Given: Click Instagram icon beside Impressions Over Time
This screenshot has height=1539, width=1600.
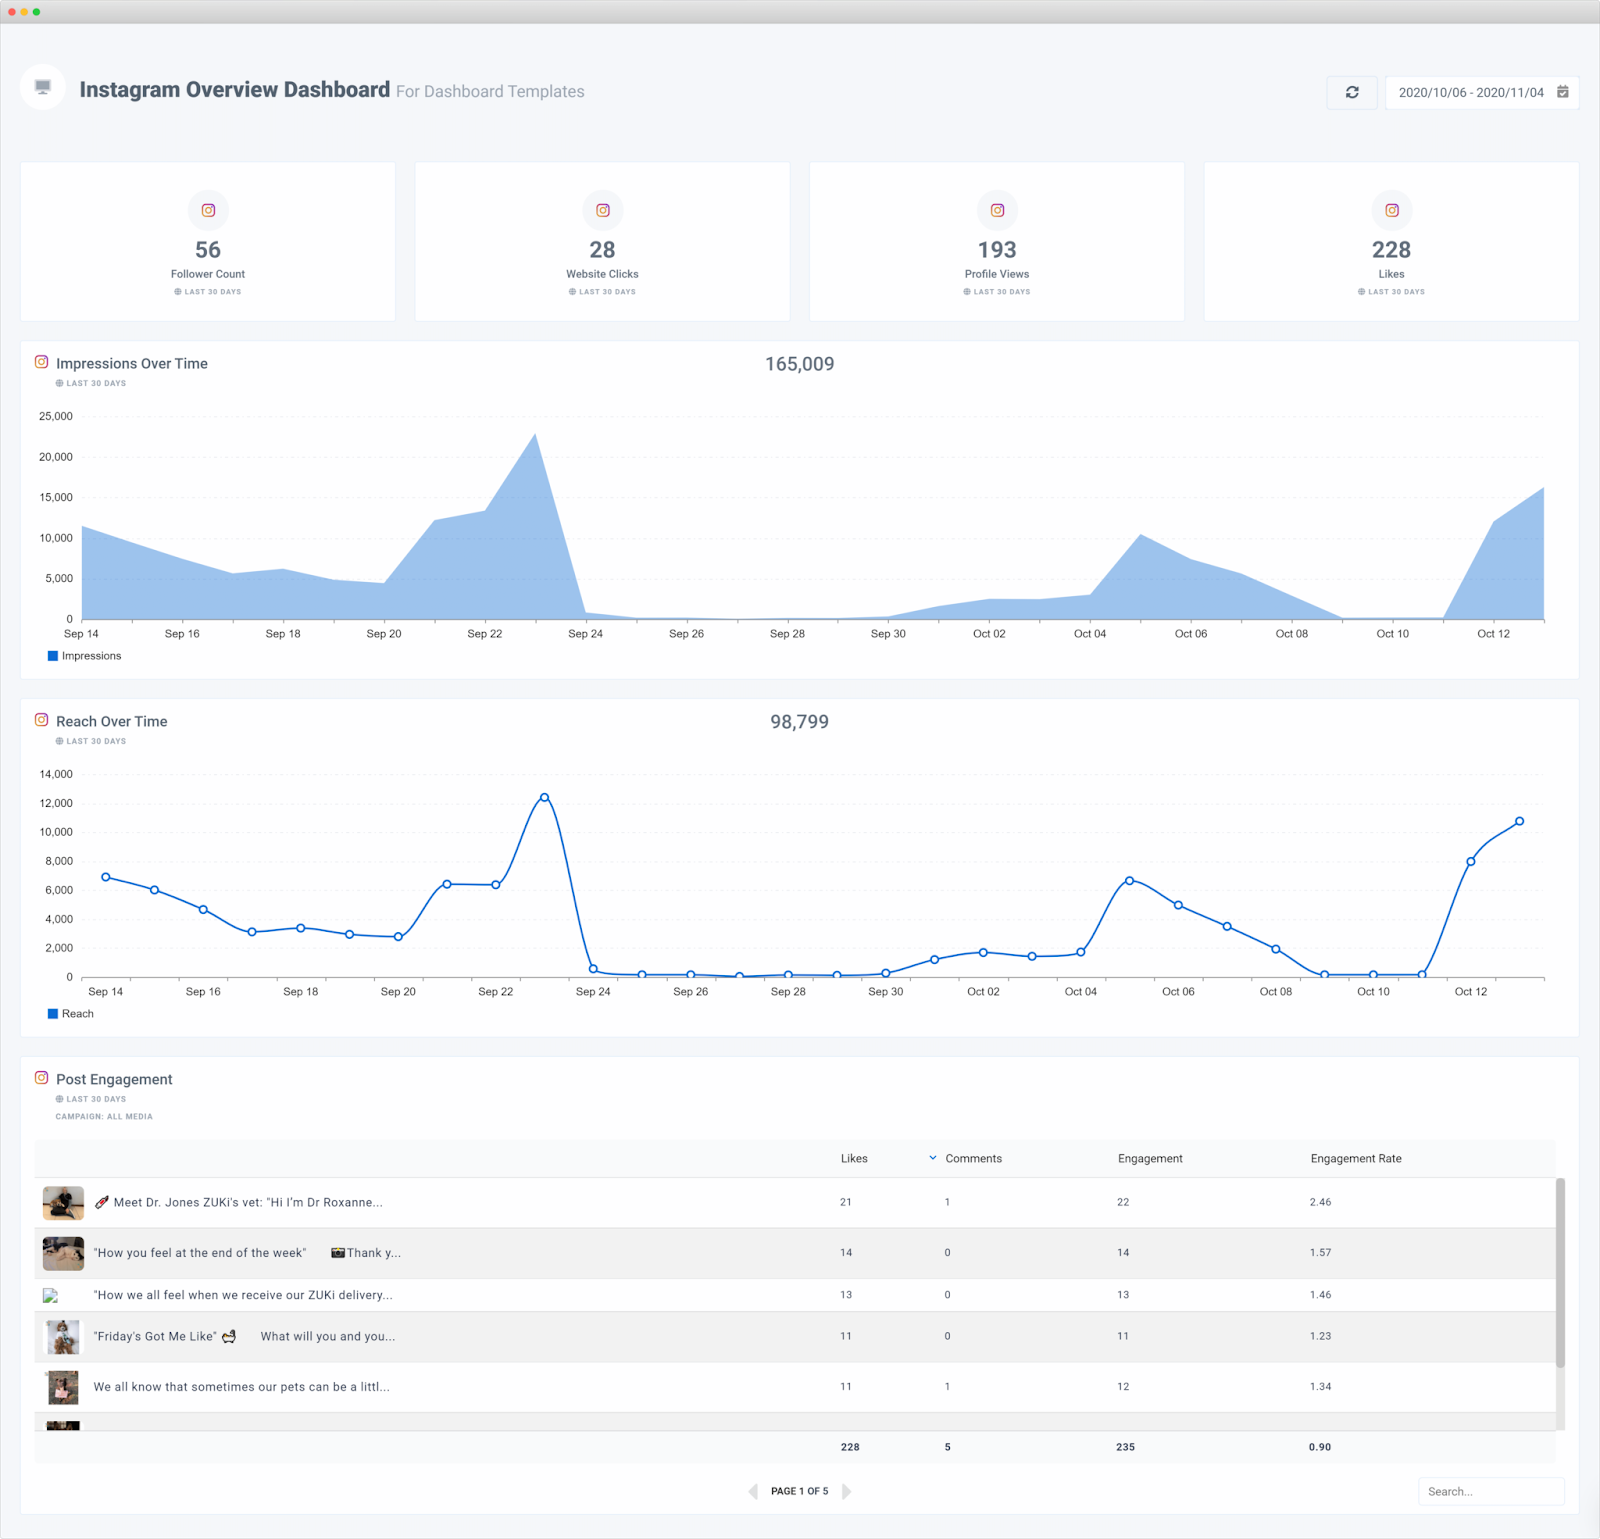Looking at the screenshot, I should 42,362.
